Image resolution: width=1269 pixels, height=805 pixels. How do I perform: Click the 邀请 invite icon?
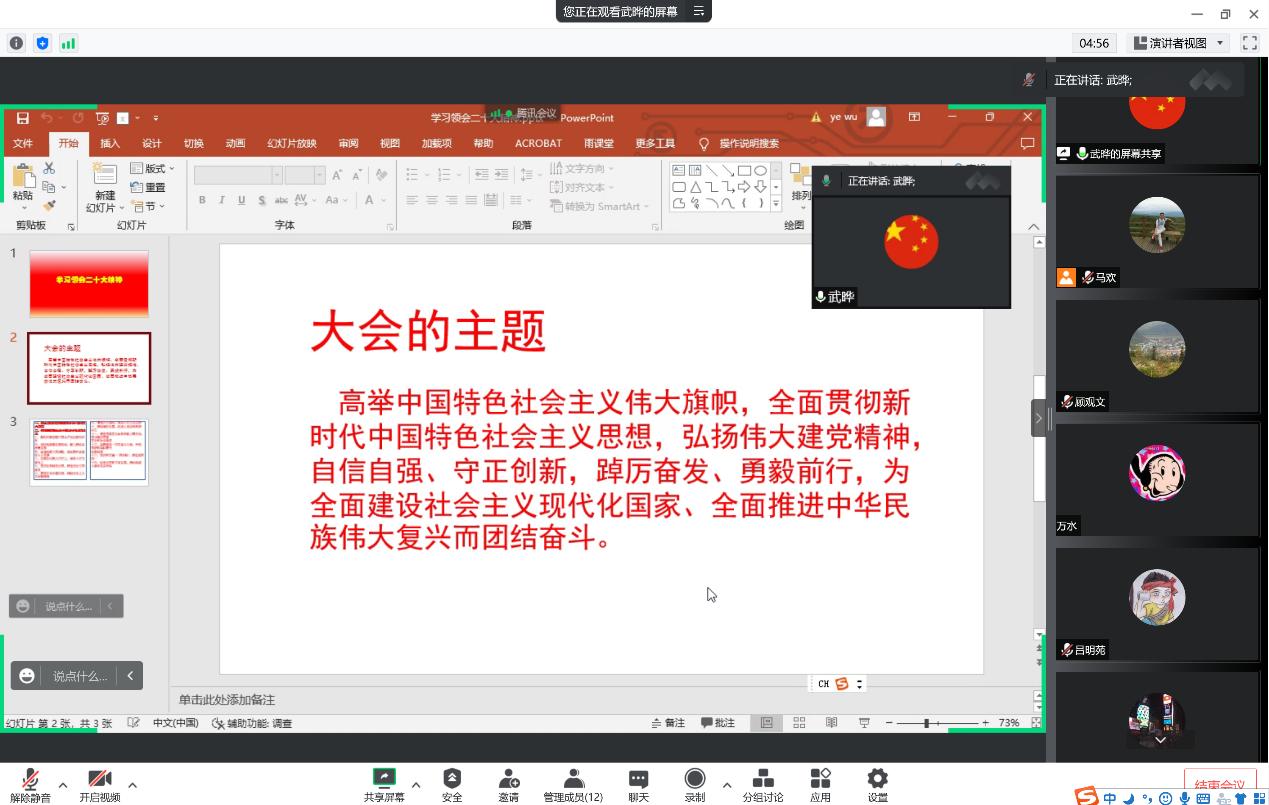click(x=508, y=784)
